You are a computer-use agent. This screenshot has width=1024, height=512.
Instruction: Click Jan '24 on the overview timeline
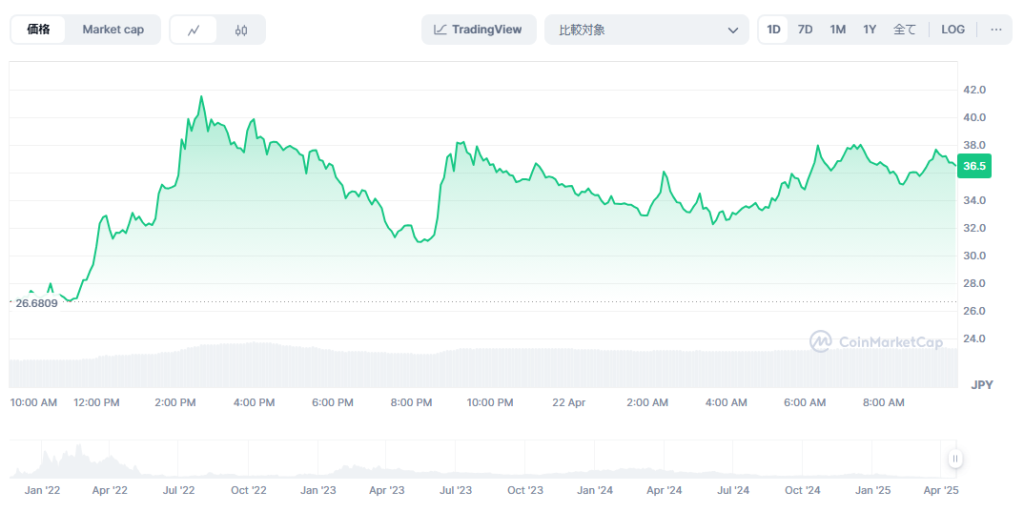click(595, 491)
